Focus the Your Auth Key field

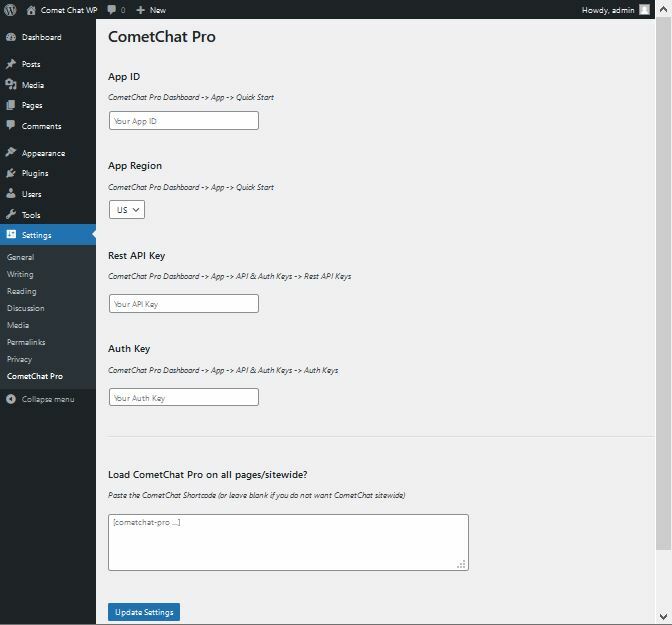click(x=184, y=397)
